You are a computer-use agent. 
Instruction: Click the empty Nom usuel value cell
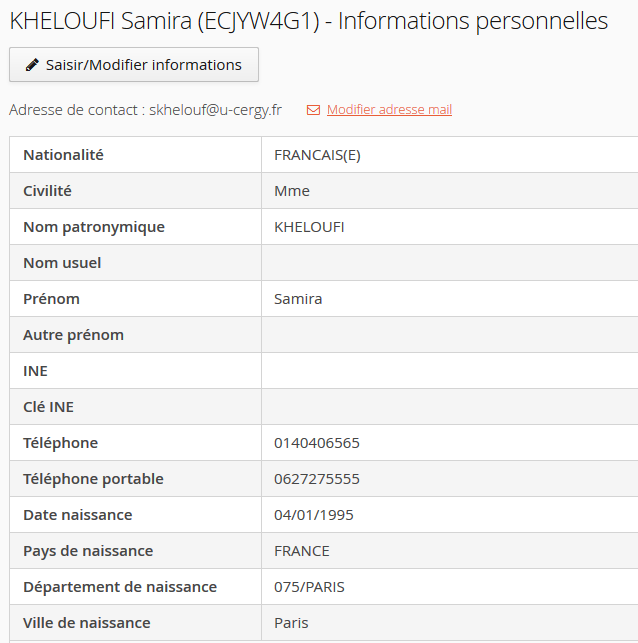pos(449,263)
